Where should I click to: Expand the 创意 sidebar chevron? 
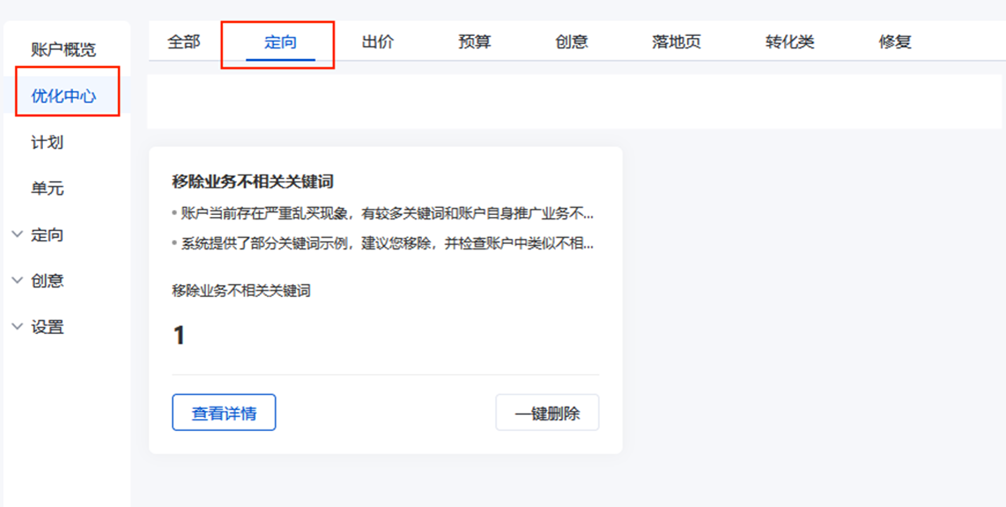click(17, 280)
